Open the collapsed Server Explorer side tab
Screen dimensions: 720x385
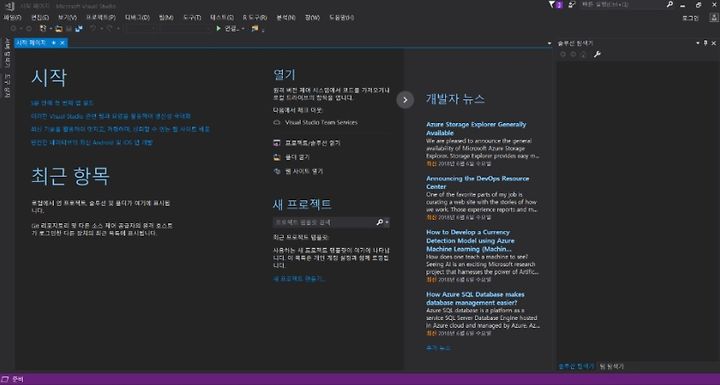[7, 53]
